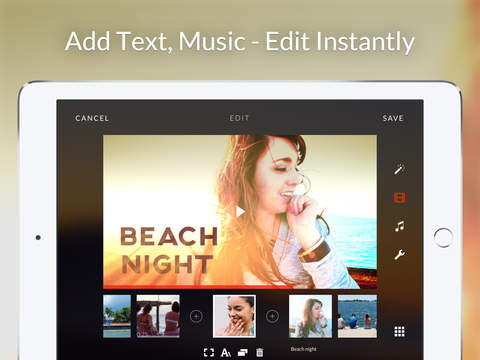
Task: Select the two women sitting clip thumbnail
Action: [x=158, y=316]
